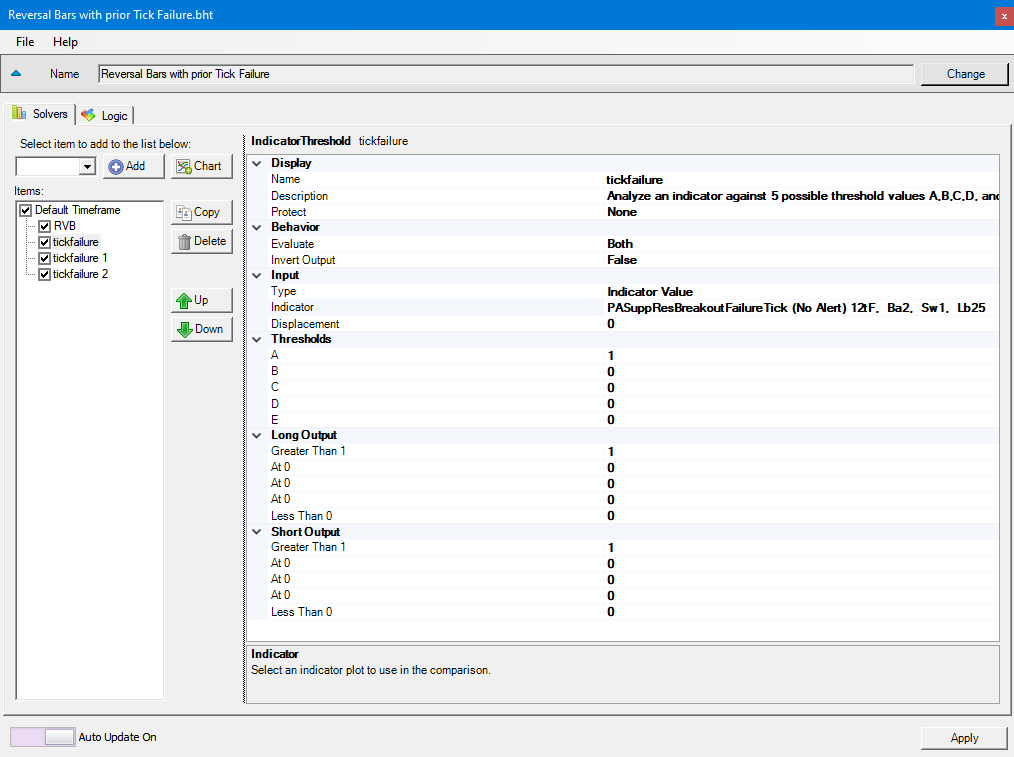Uncheck the tickfailure 1 checkbox
The height and width of the screenshot is (757, 1014).
(x=45, y=259)
